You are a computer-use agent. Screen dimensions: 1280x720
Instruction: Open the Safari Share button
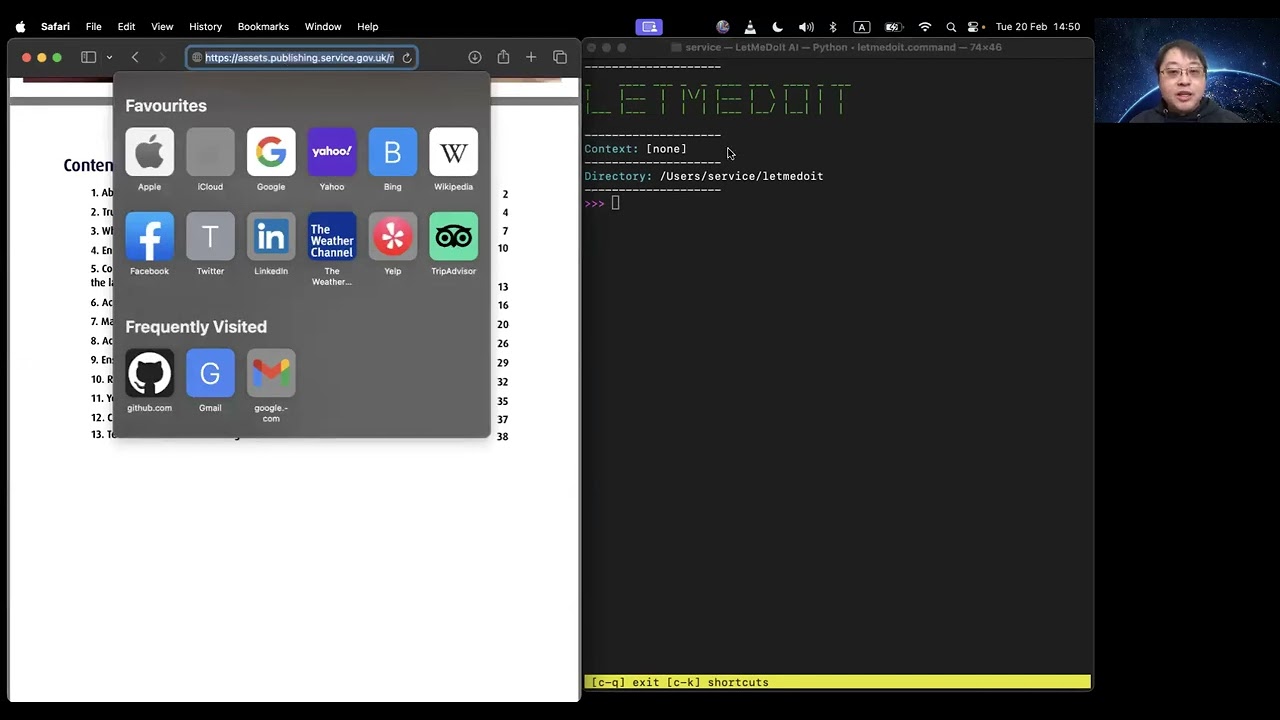(503, 57)
